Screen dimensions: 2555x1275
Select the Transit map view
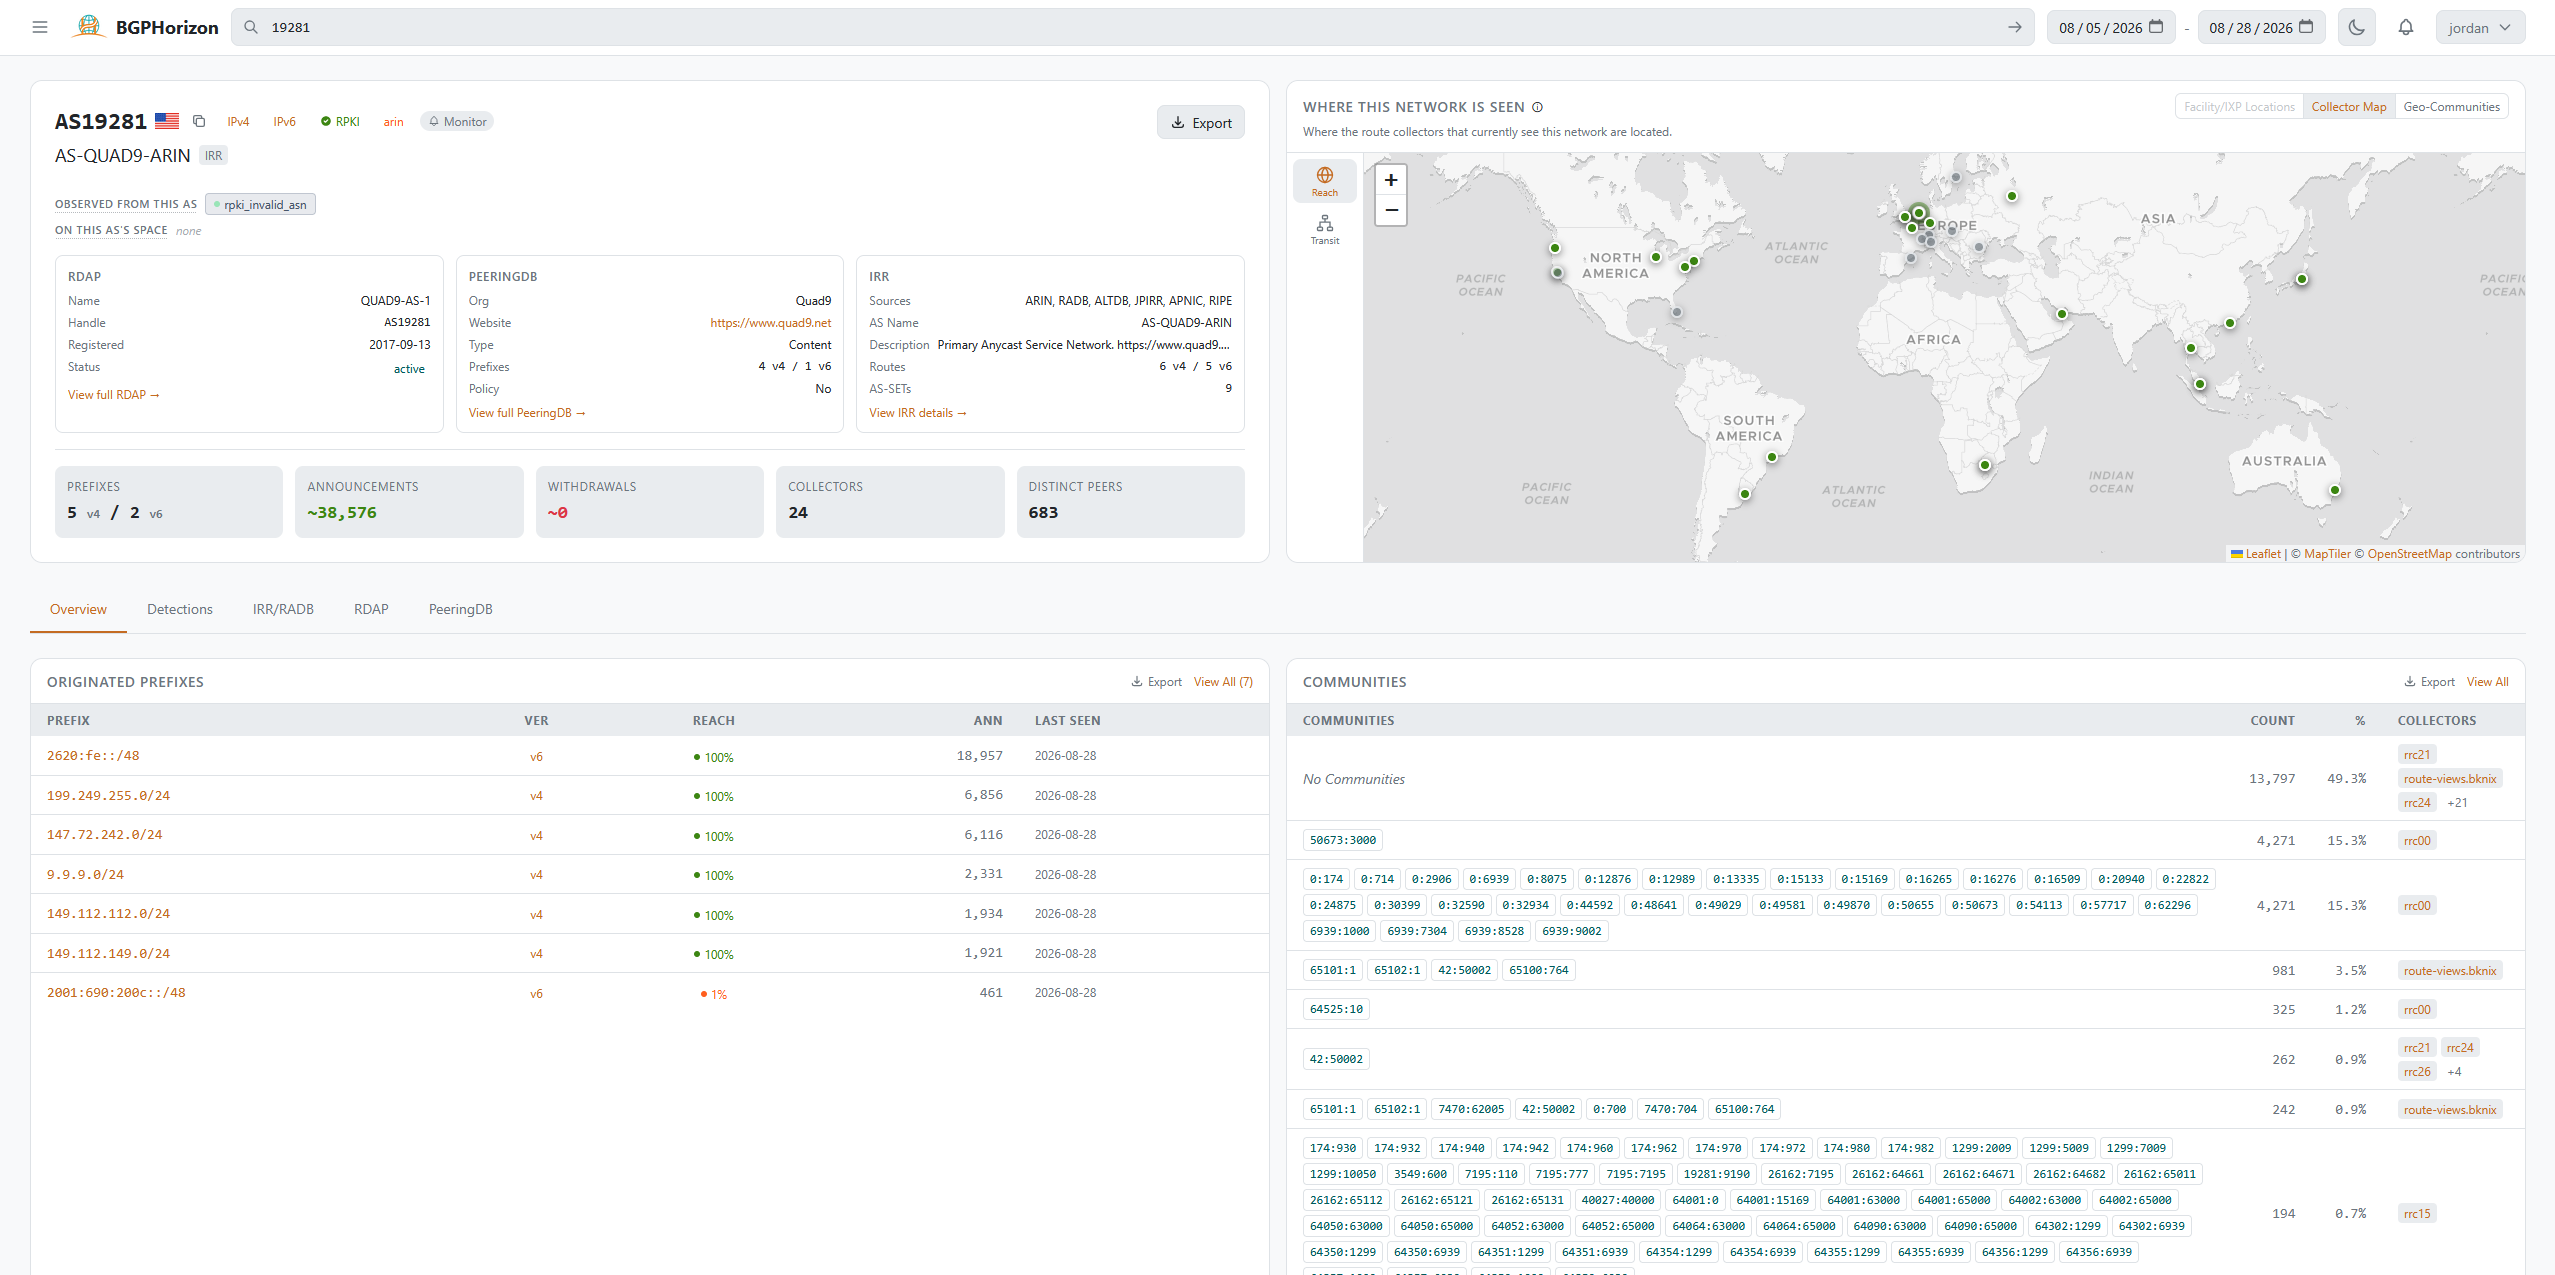tap(1324, 229)
